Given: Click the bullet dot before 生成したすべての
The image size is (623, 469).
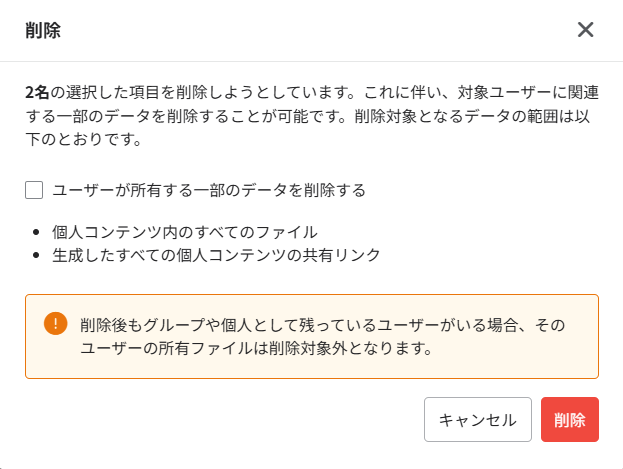Looking at the screenshot, I should 36,255.
